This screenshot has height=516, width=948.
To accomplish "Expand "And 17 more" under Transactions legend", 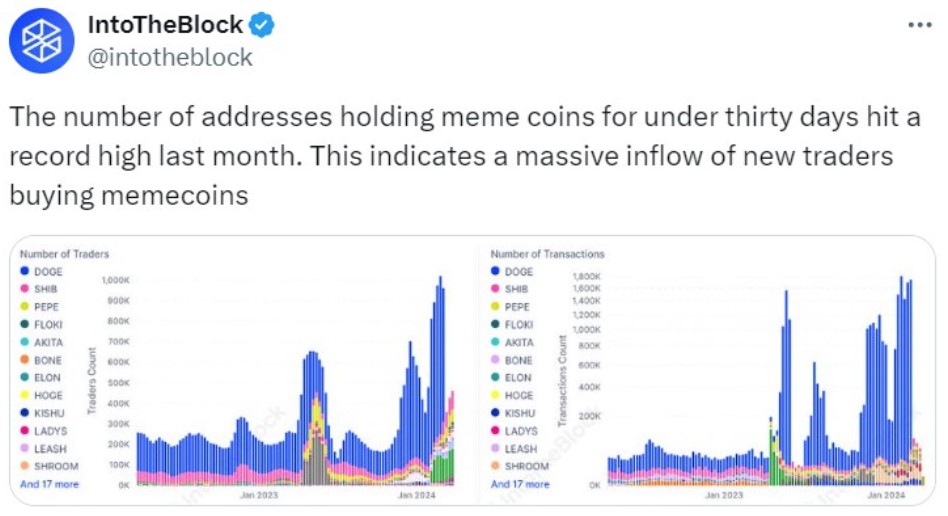I will [520, 484].
